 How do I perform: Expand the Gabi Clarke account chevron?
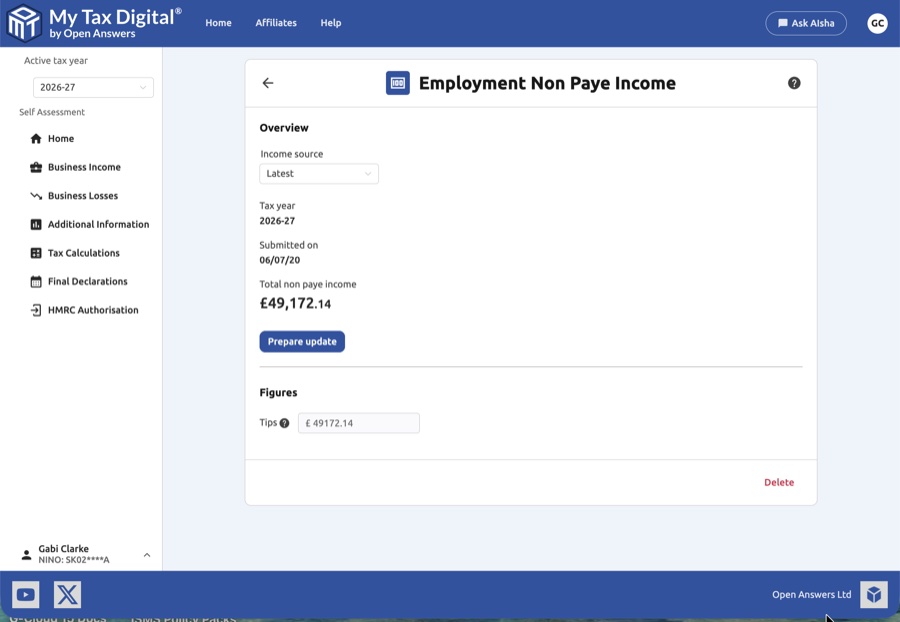(146, 553)
